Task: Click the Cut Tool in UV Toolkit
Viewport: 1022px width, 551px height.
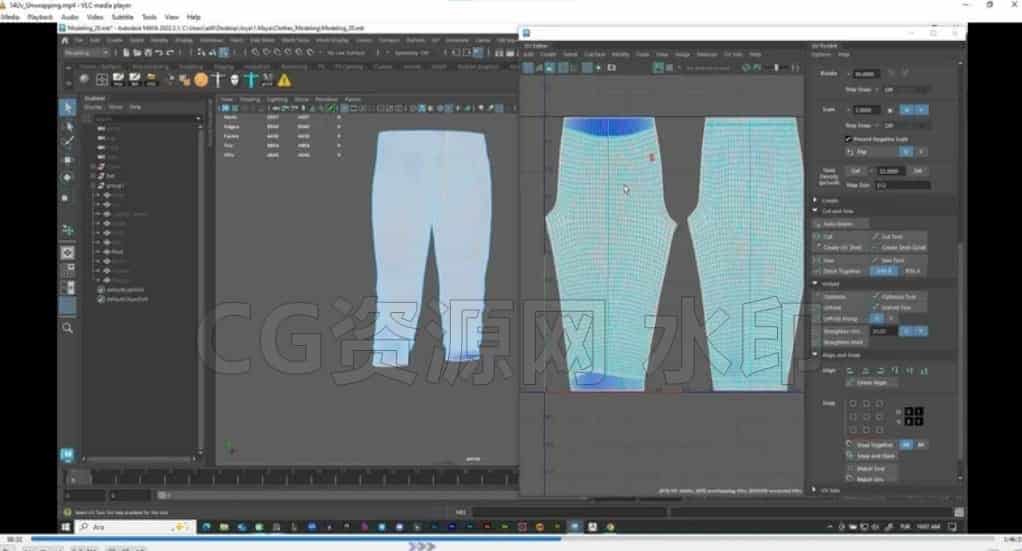Action: (x=899, y=237)
